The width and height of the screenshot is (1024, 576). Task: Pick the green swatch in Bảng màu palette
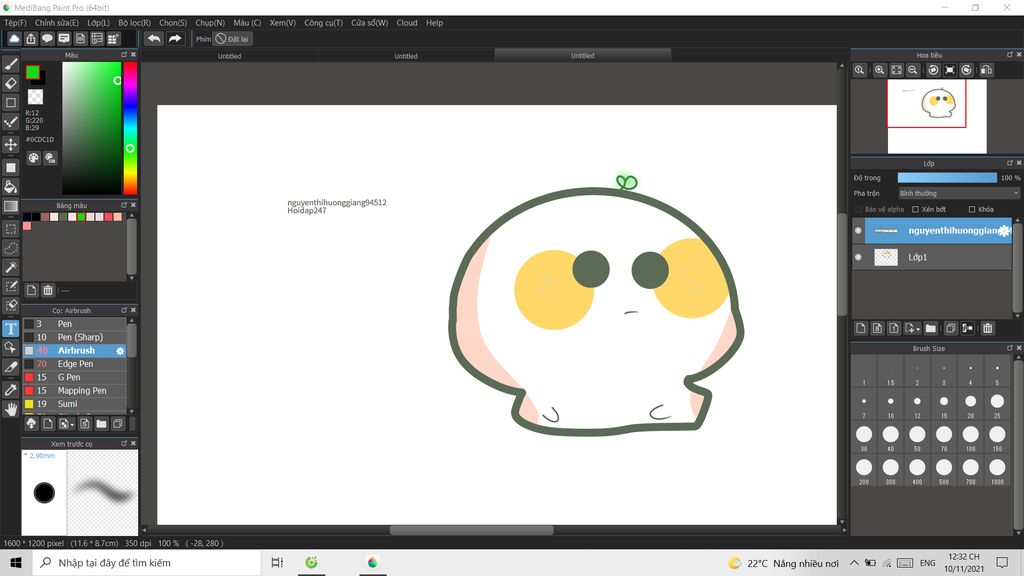(81, 217)
